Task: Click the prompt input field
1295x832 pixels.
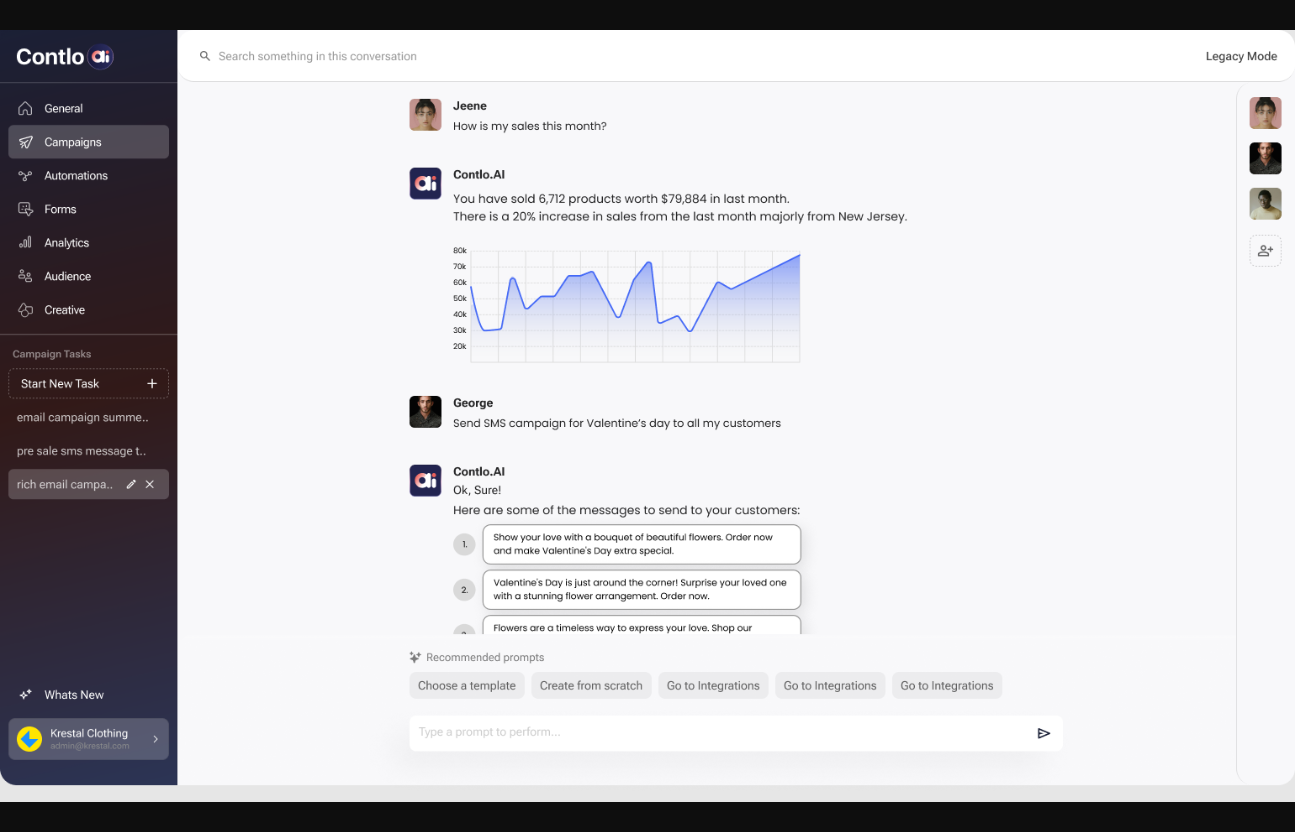Action: pyautogui.click(x=720, y=733)
